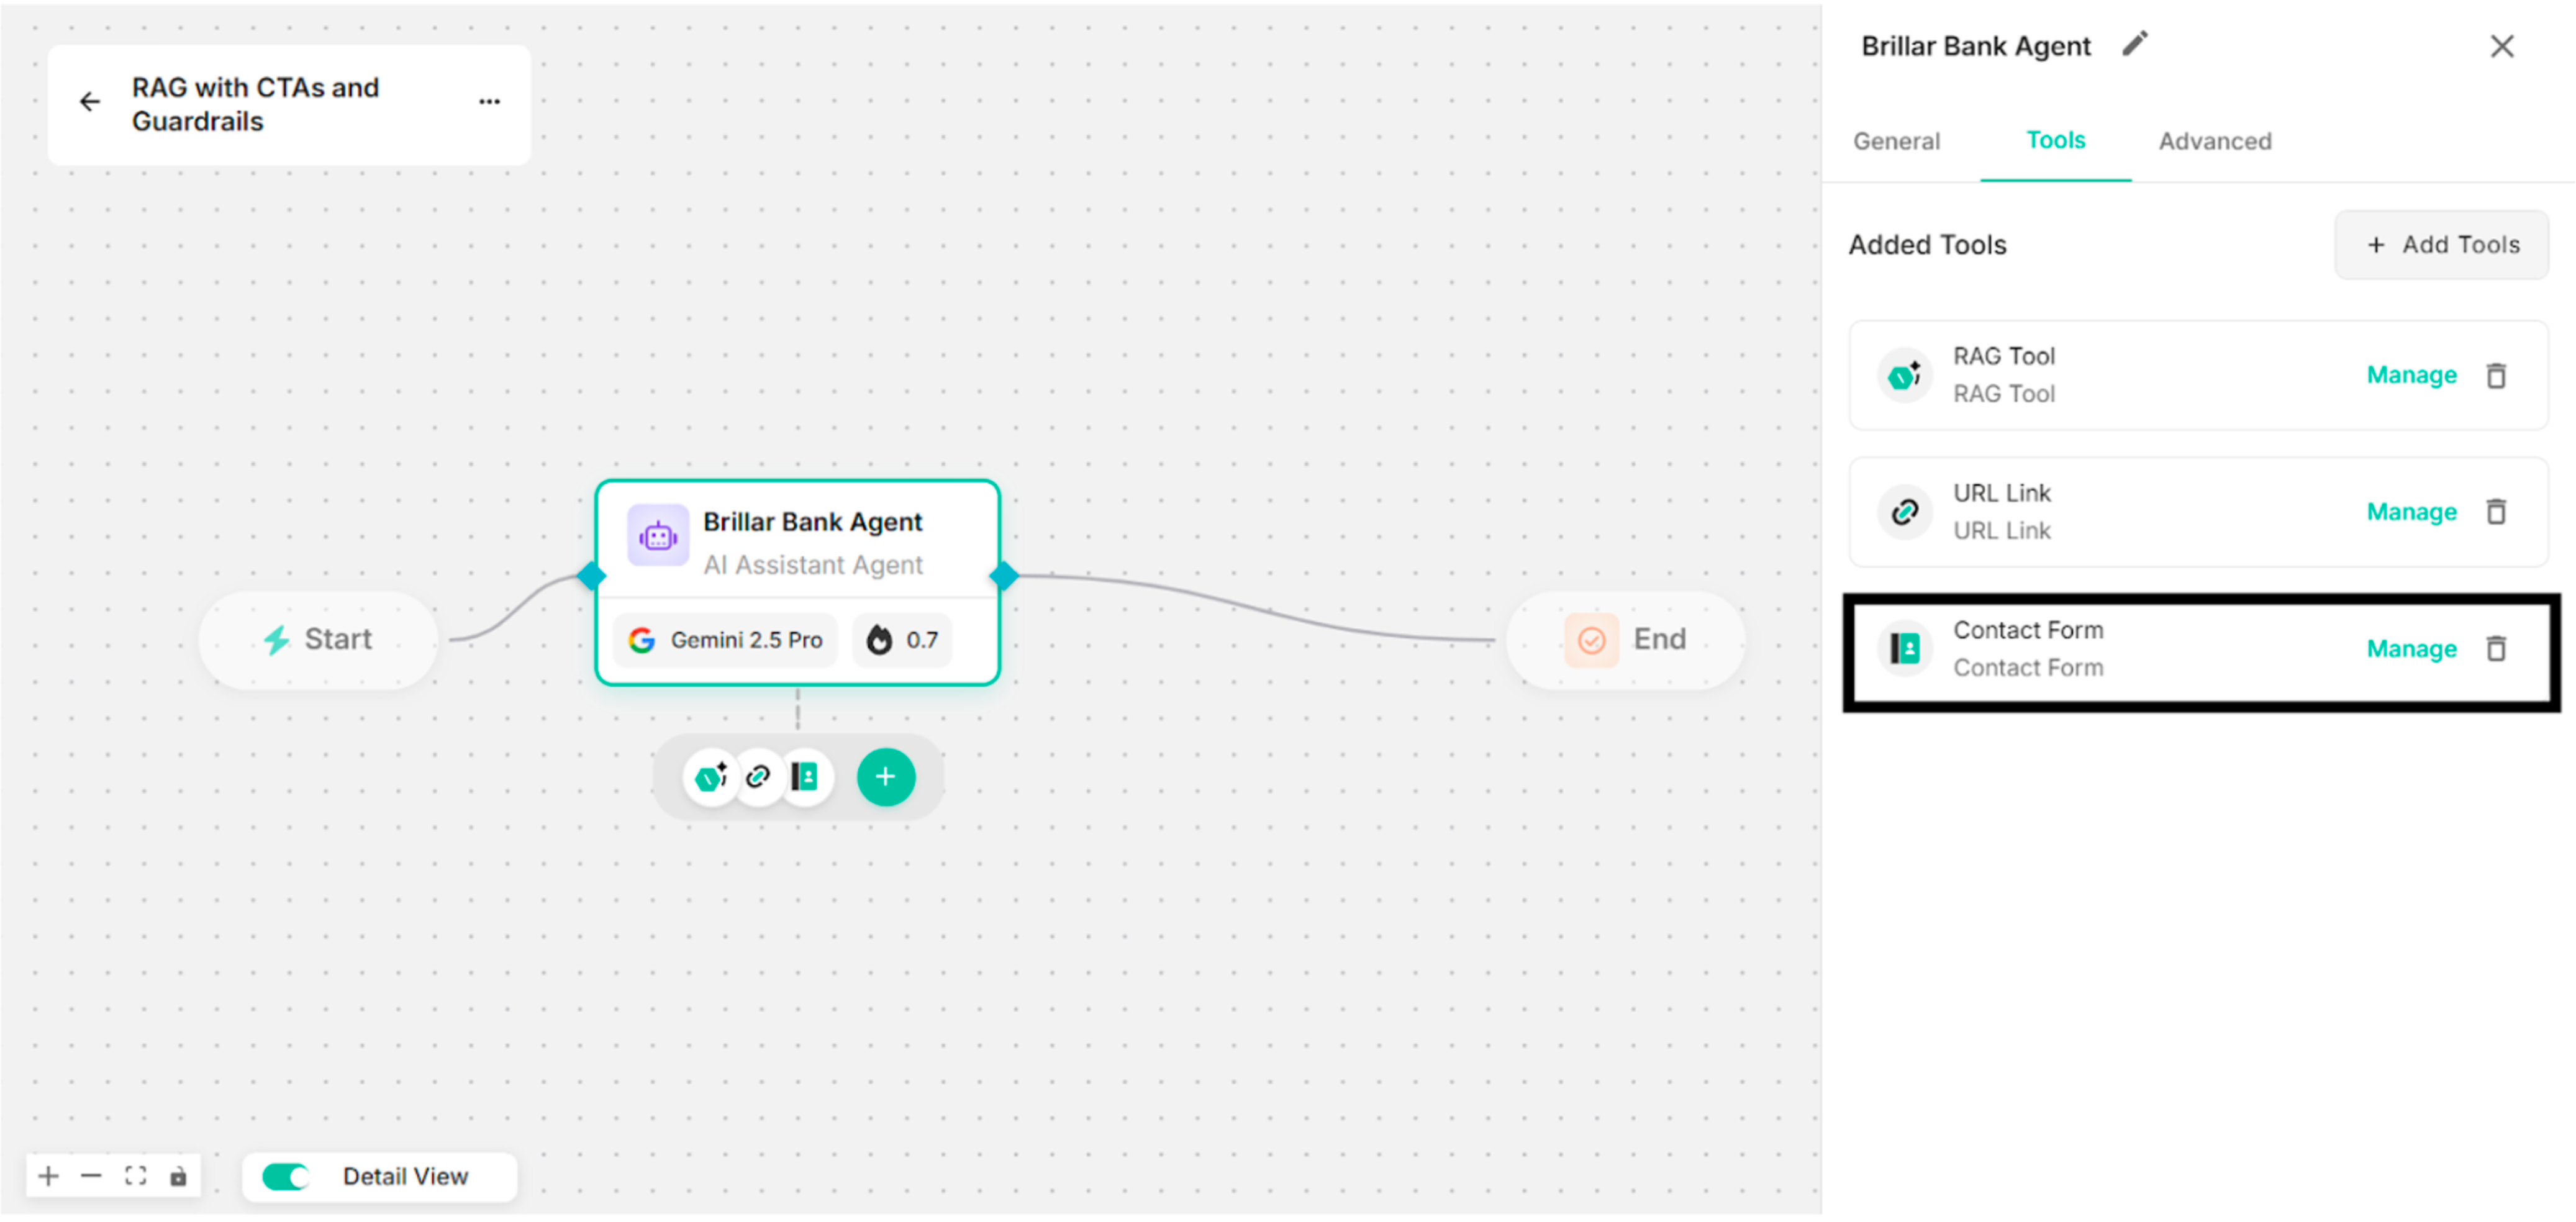
Task: Click Add Tools in the right panel
Action: click(x=2442, y=244)
